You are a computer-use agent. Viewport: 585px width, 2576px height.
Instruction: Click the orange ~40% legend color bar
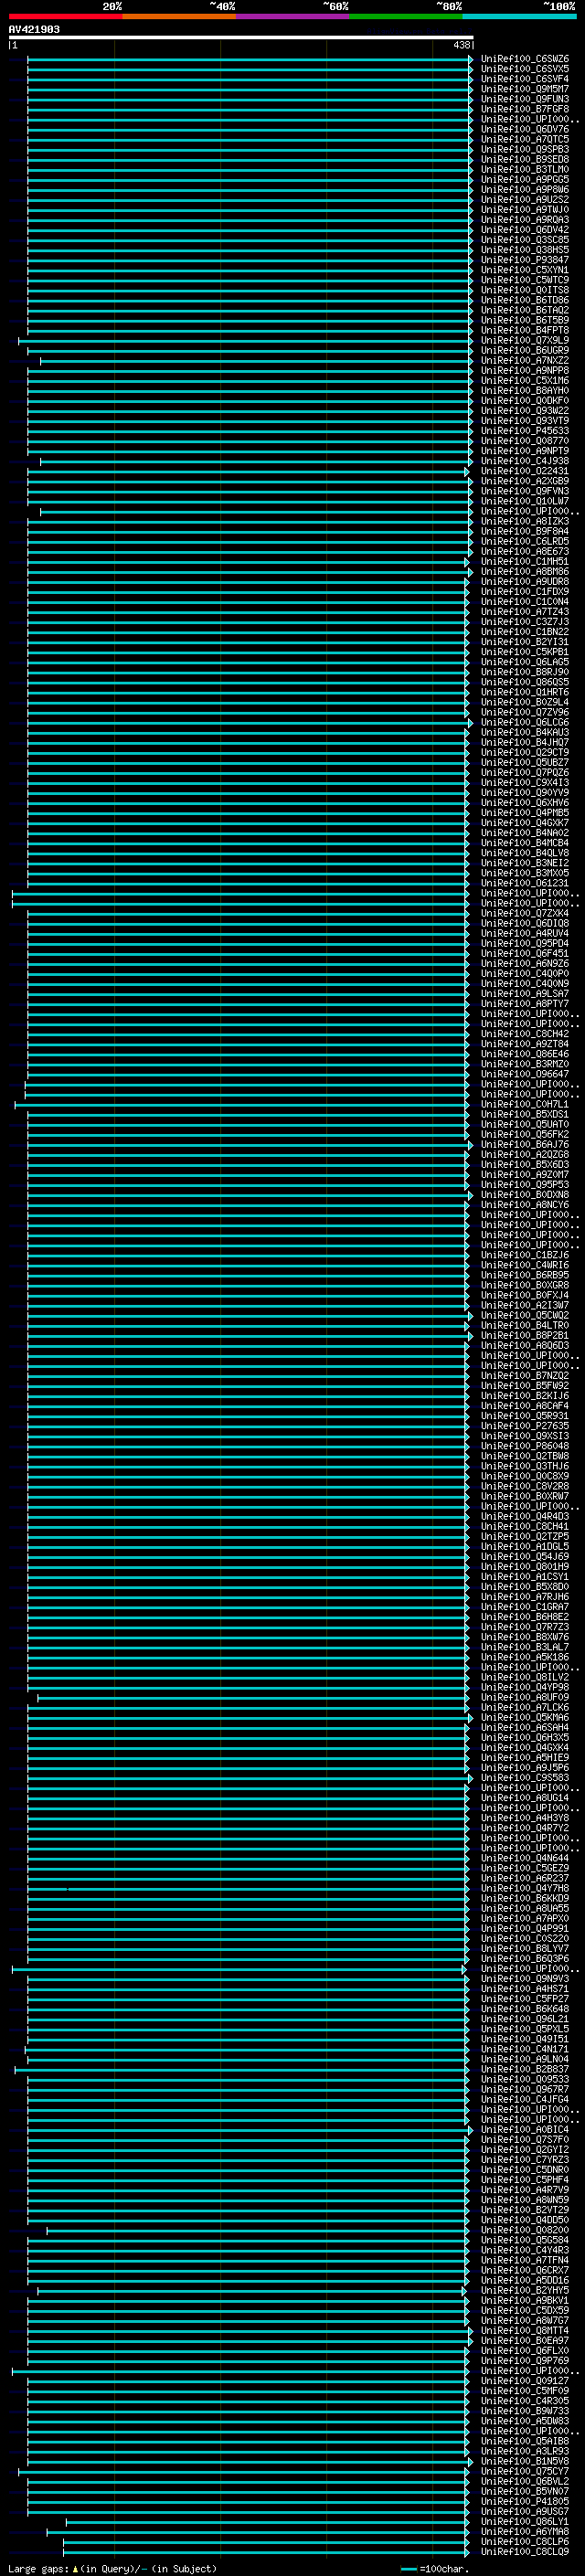179,16
